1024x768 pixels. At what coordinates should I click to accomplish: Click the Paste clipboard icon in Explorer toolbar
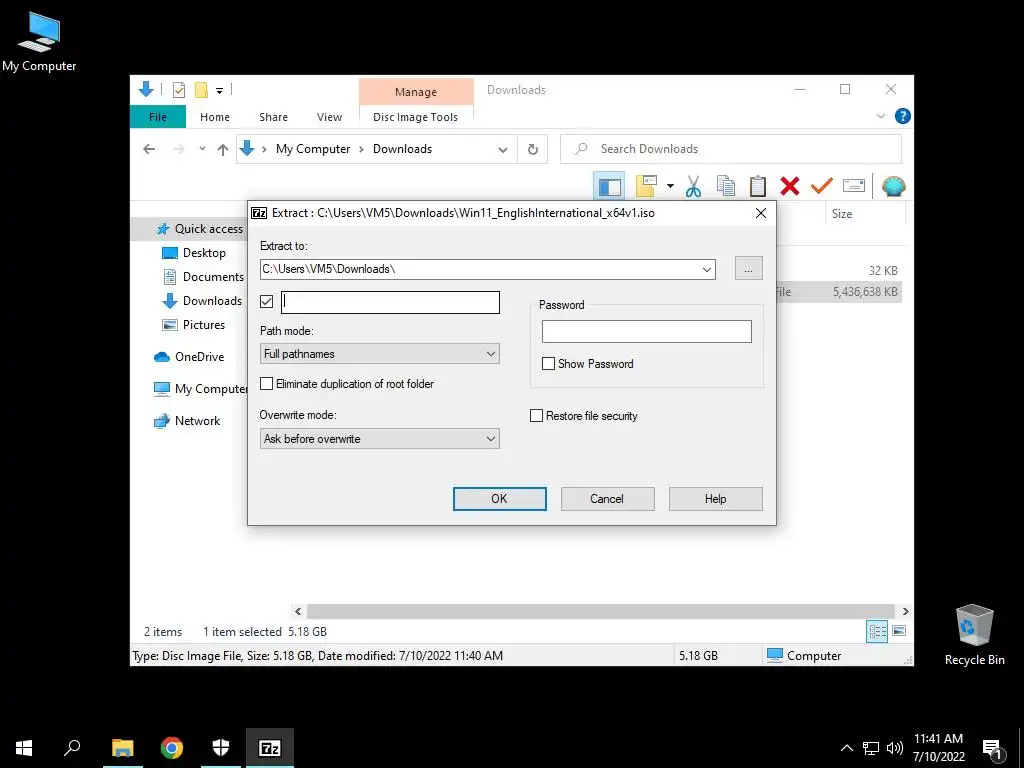758,187
